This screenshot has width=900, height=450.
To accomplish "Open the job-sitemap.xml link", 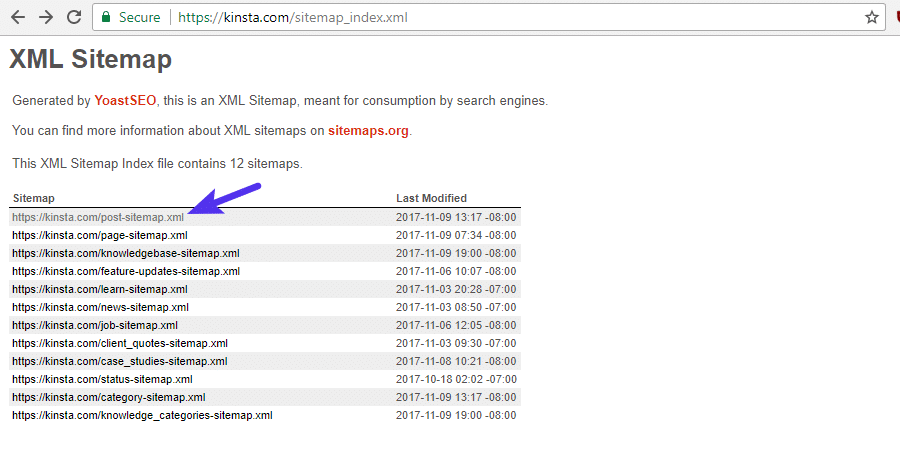I will click(95, 325).
